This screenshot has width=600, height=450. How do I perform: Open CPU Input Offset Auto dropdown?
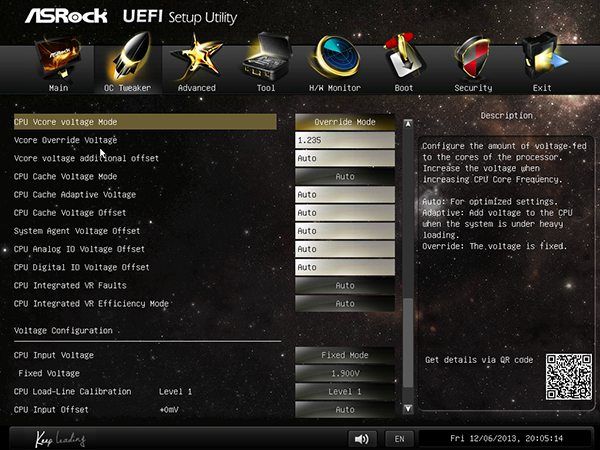tap(345, 410)
